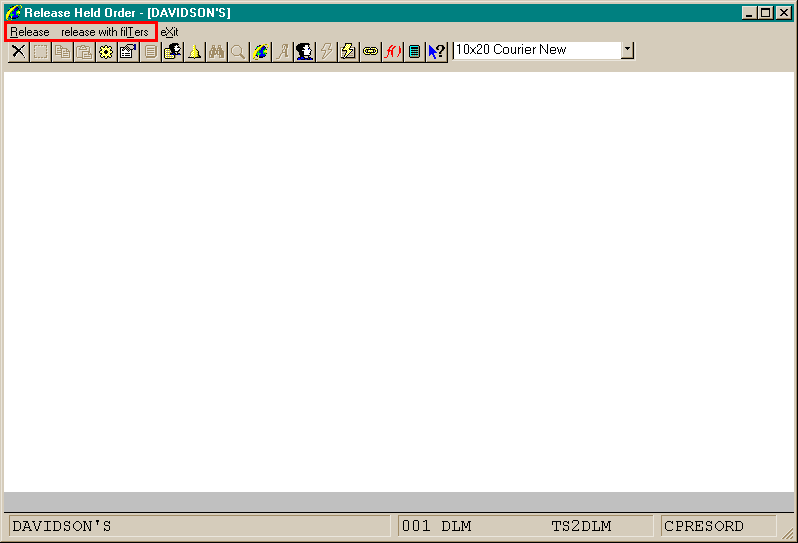The image size is (798, 543).
Task: Click the Paste clipboard icon
Action: click(84, 51)
